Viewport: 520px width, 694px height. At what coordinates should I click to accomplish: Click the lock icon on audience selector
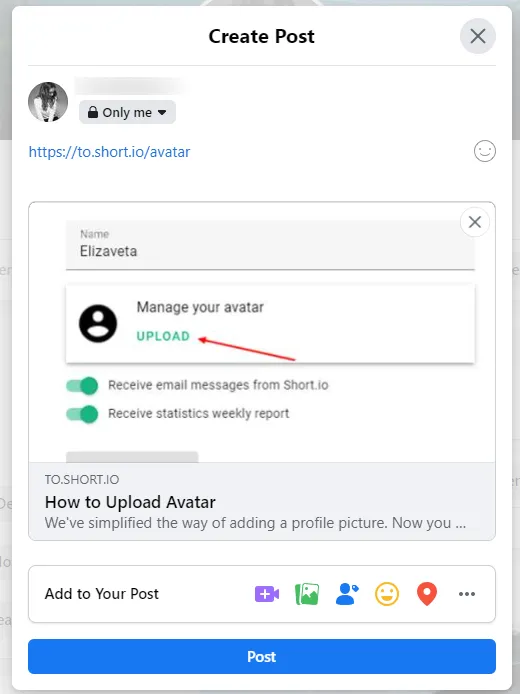click(x=92, y=112)
